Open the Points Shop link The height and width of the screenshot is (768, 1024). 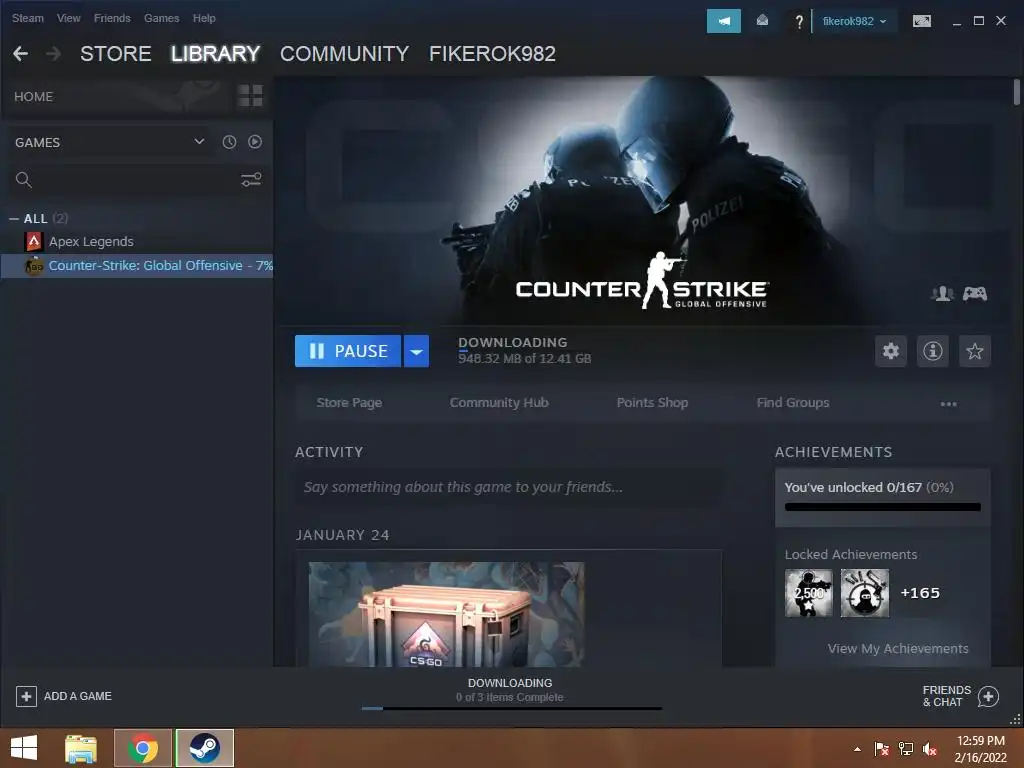pos(652,403)
